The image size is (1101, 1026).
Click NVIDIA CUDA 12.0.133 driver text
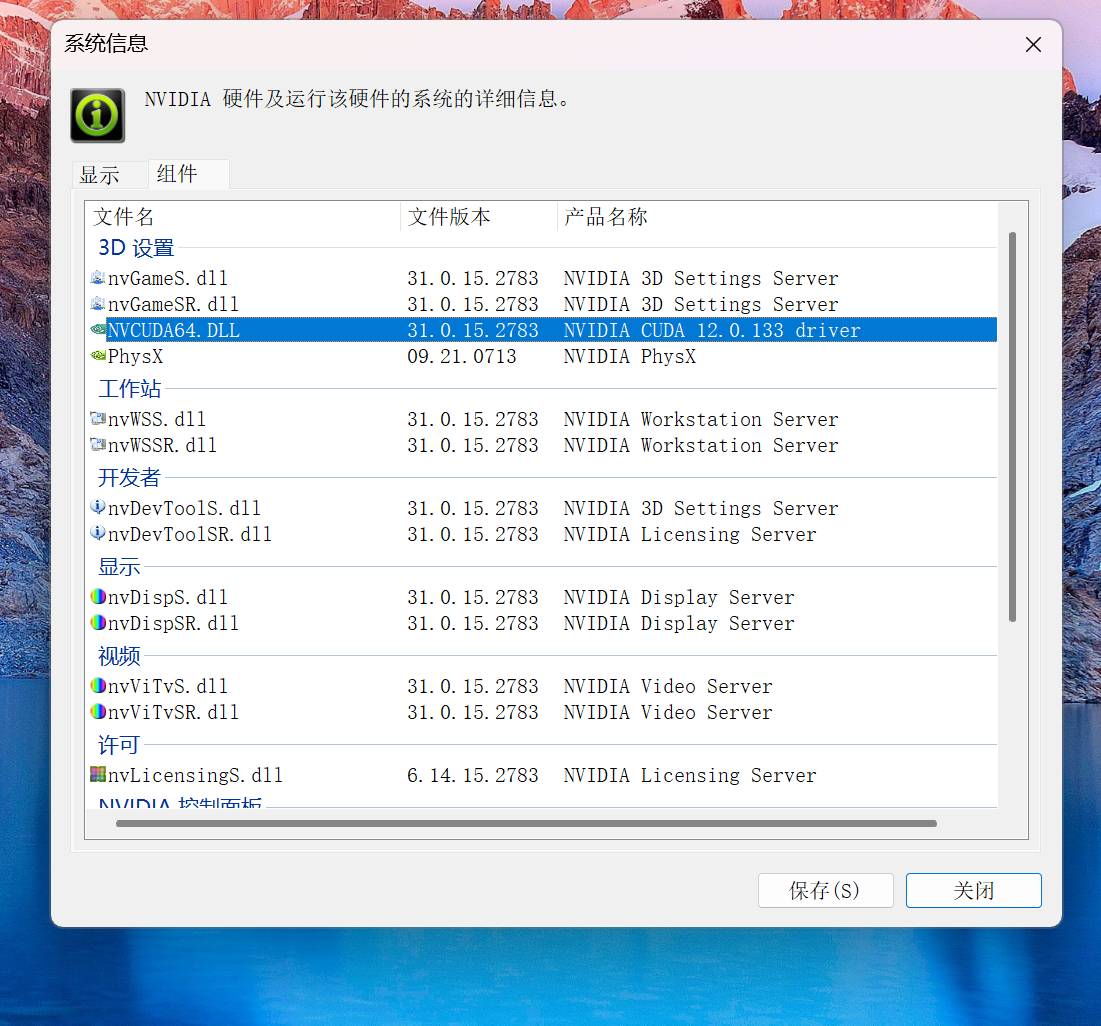[711, 330]
